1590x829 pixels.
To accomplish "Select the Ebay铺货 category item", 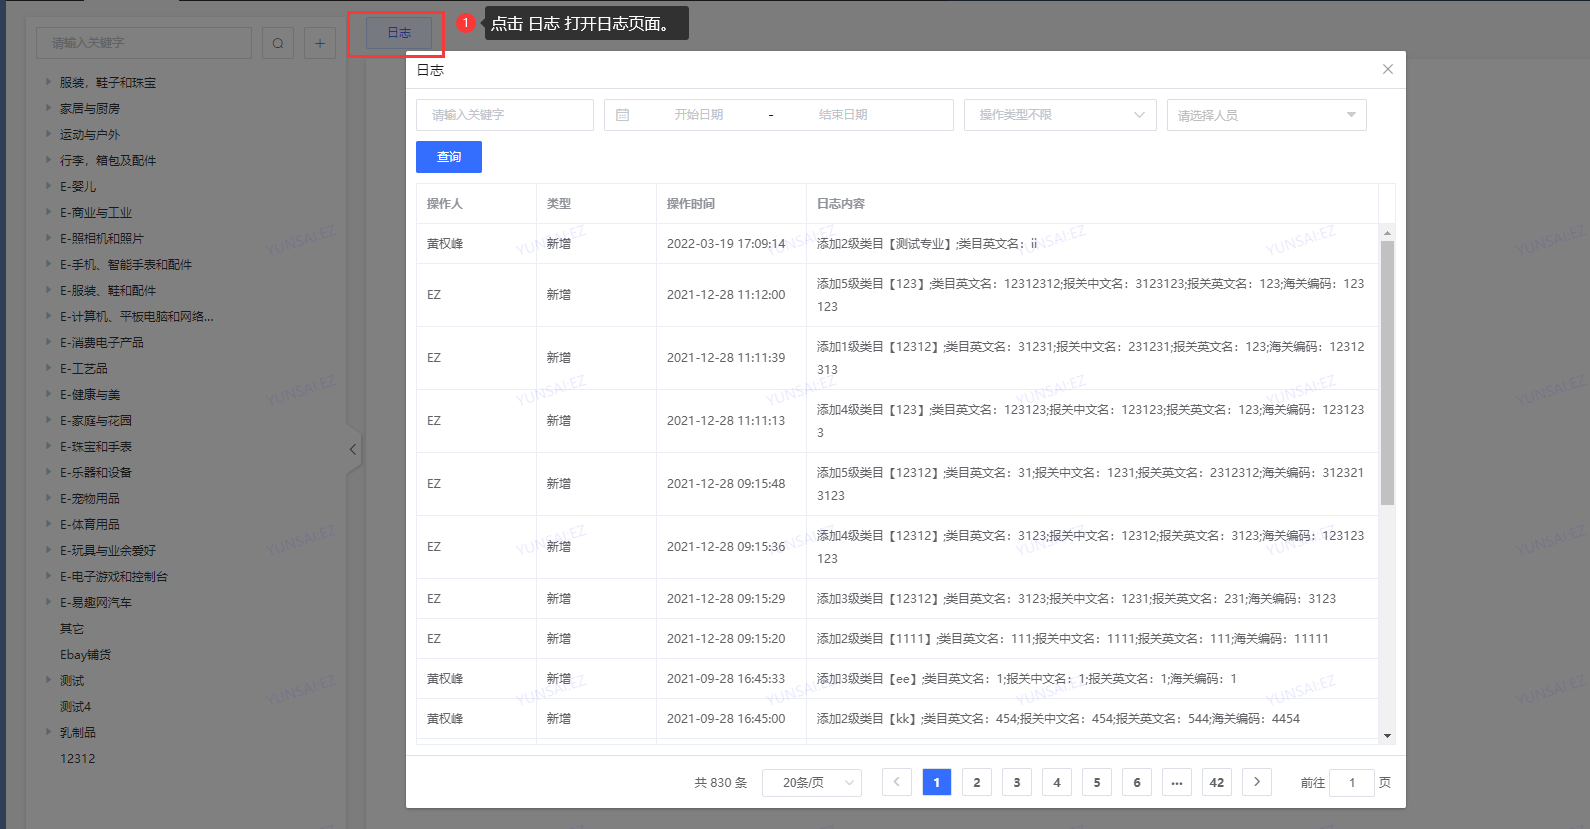I will 85,655.
